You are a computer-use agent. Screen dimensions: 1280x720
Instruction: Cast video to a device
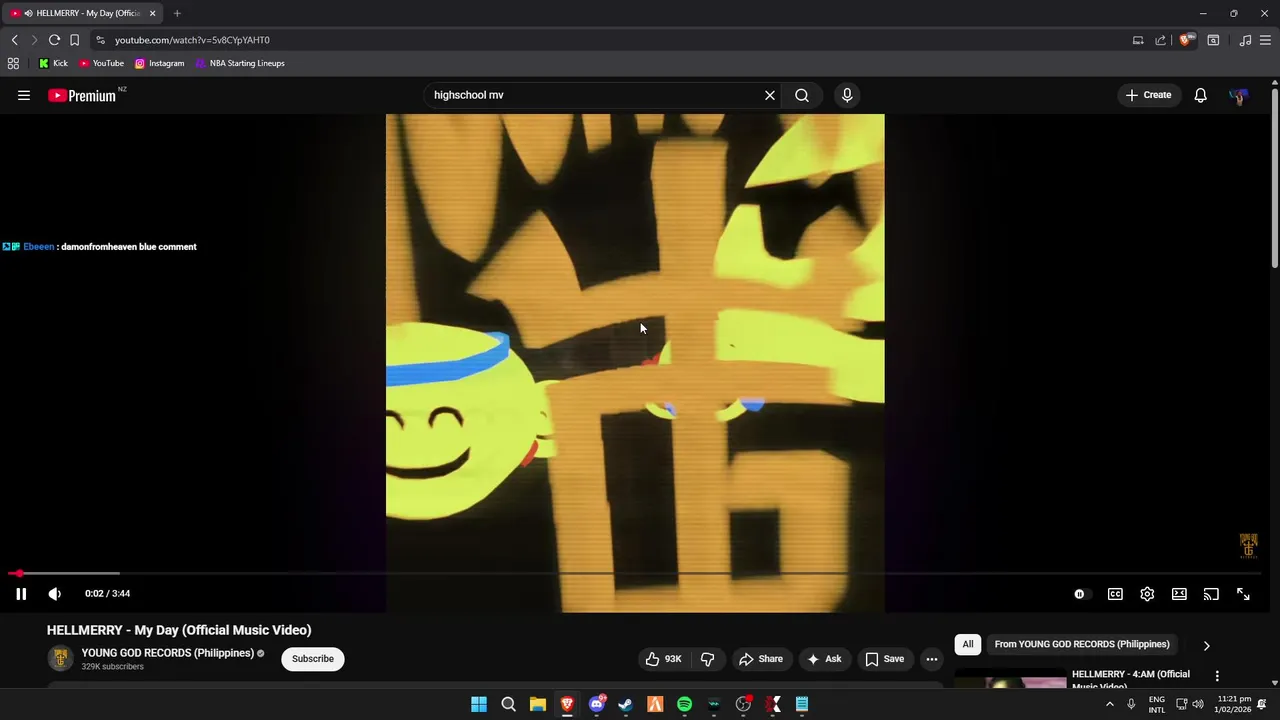(1211, 594)
